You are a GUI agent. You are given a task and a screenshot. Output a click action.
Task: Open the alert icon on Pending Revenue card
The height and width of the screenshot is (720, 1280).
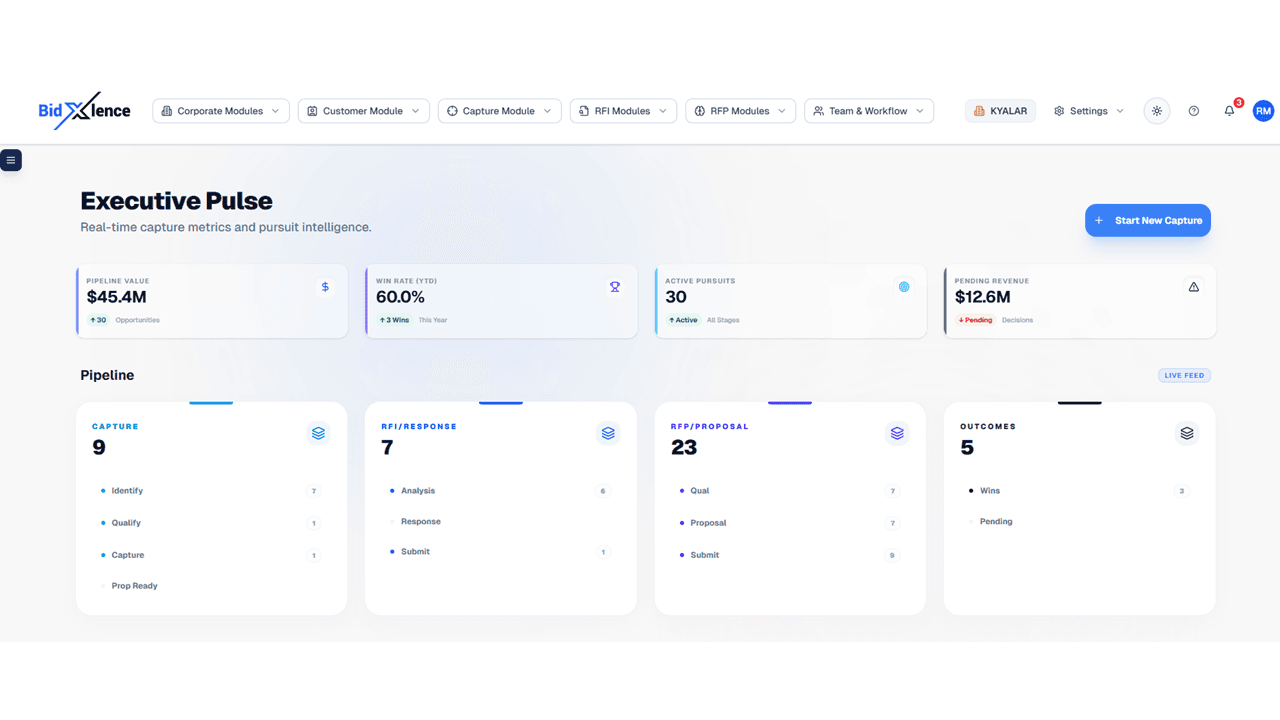pyautogui.click(x=1193, y=287)
